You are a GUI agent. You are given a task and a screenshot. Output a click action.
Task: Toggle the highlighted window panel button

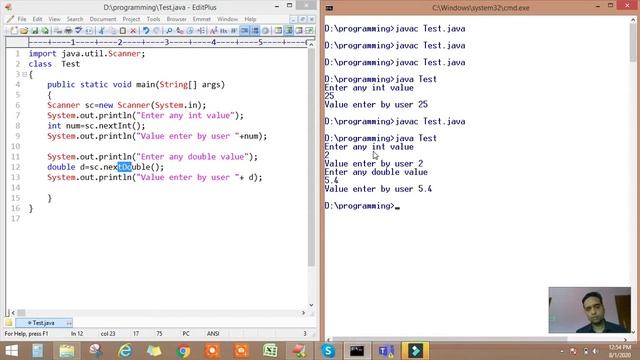point(289,31)
